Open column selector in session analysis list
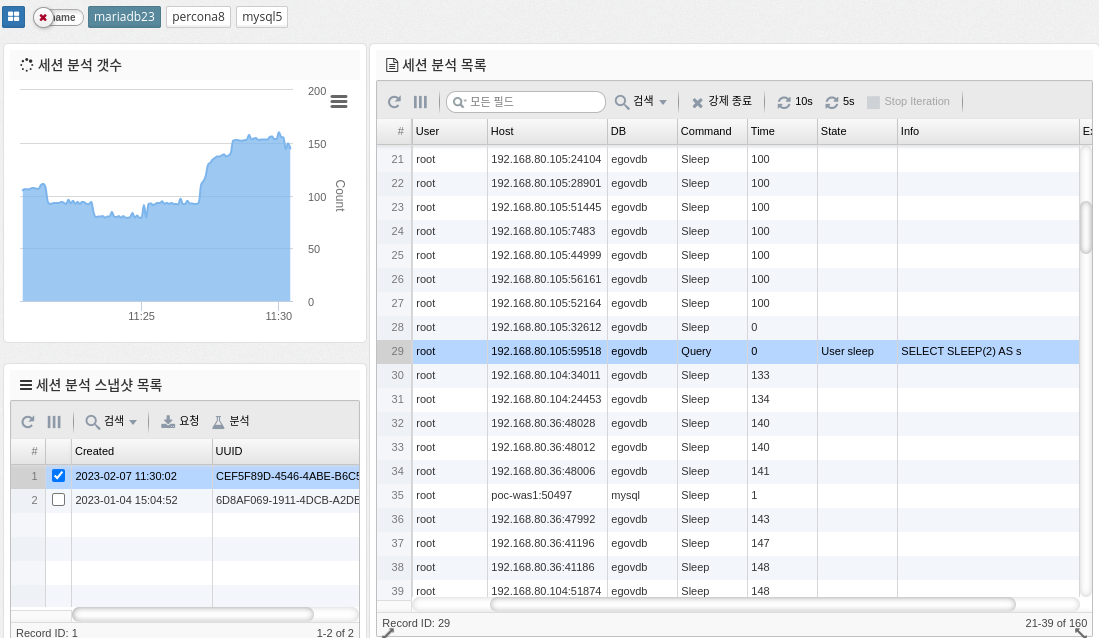The width and height of the screenshot is (1099, 638). tap(421, 102)
